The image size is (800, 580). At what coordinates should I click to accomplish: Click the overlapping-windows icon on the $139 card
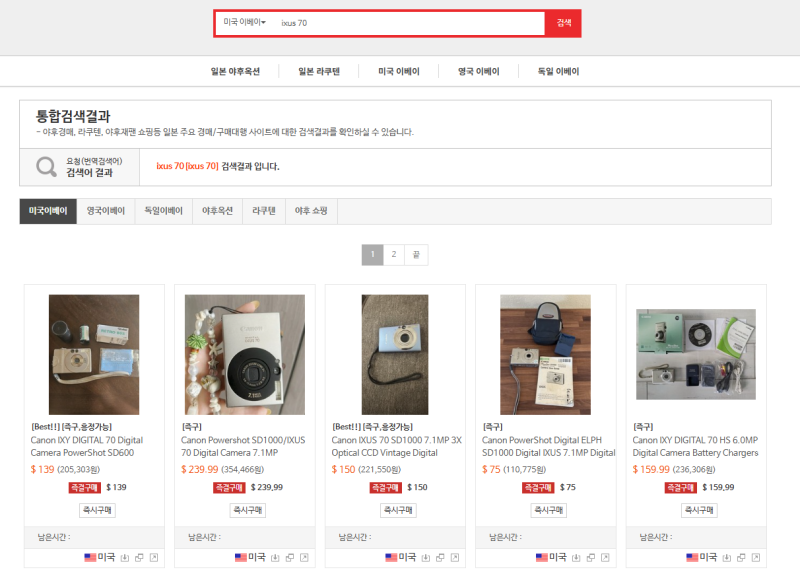click(x=139, y=558)
